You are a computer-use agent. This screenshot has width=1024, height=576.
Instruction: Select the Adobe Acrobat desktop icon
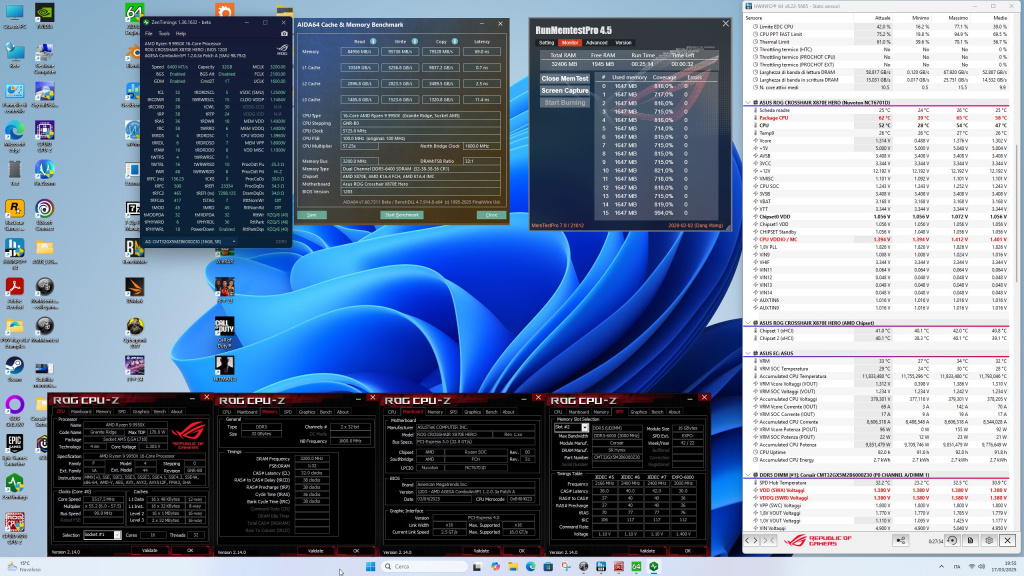click(x=14, y=293)
